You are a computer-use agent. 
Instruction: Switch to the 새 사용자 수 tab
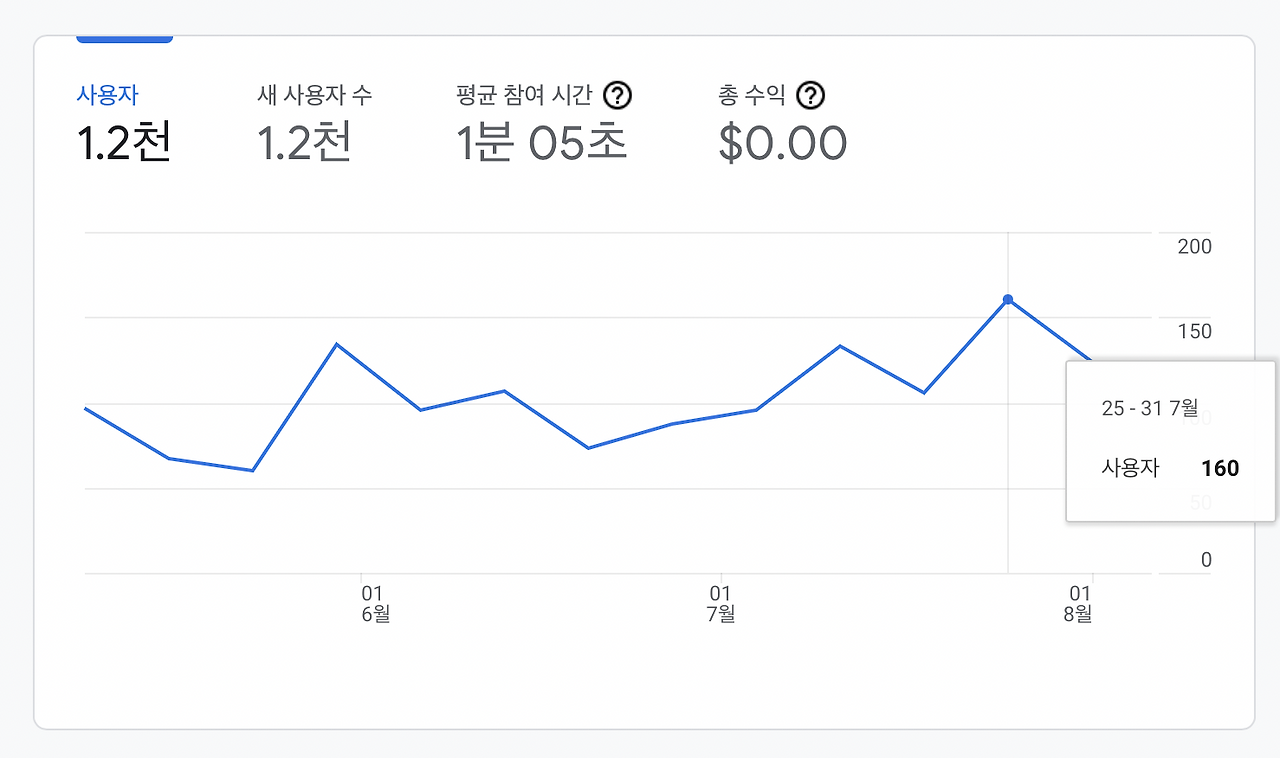pos(314,96)
